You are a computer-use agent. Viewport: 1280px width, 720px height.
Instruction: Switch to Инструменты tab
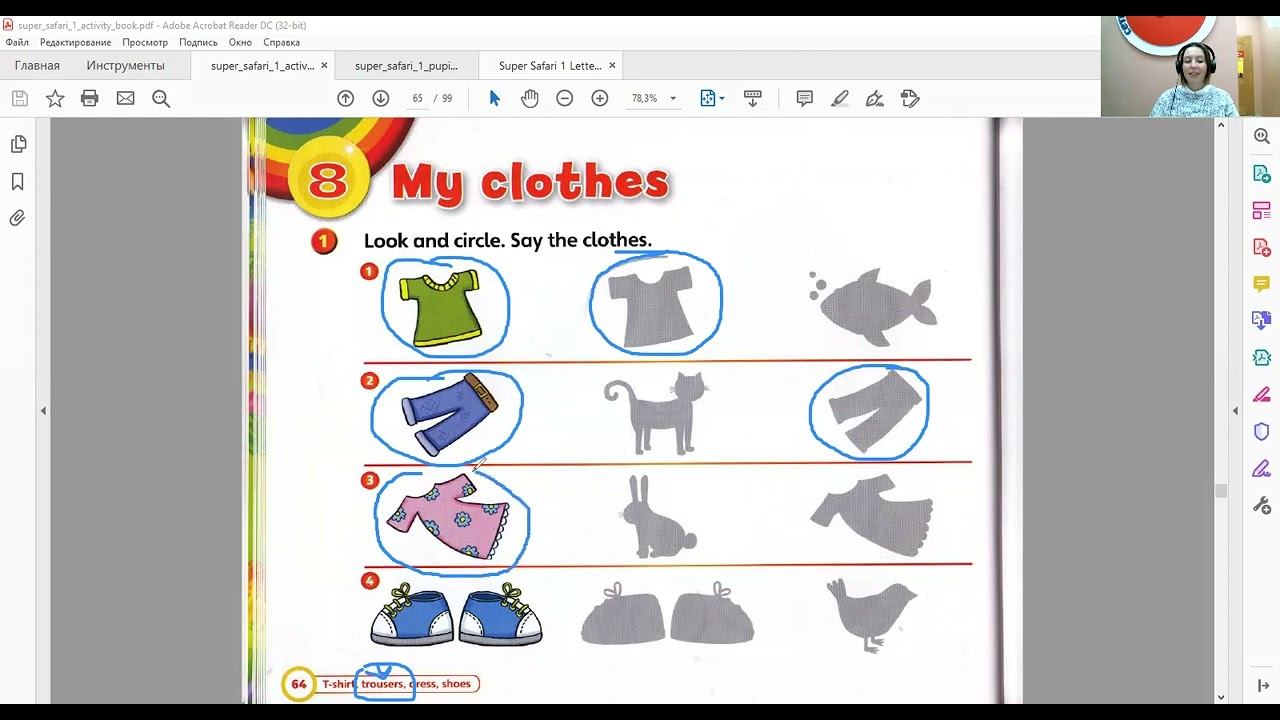coord(125,65)
